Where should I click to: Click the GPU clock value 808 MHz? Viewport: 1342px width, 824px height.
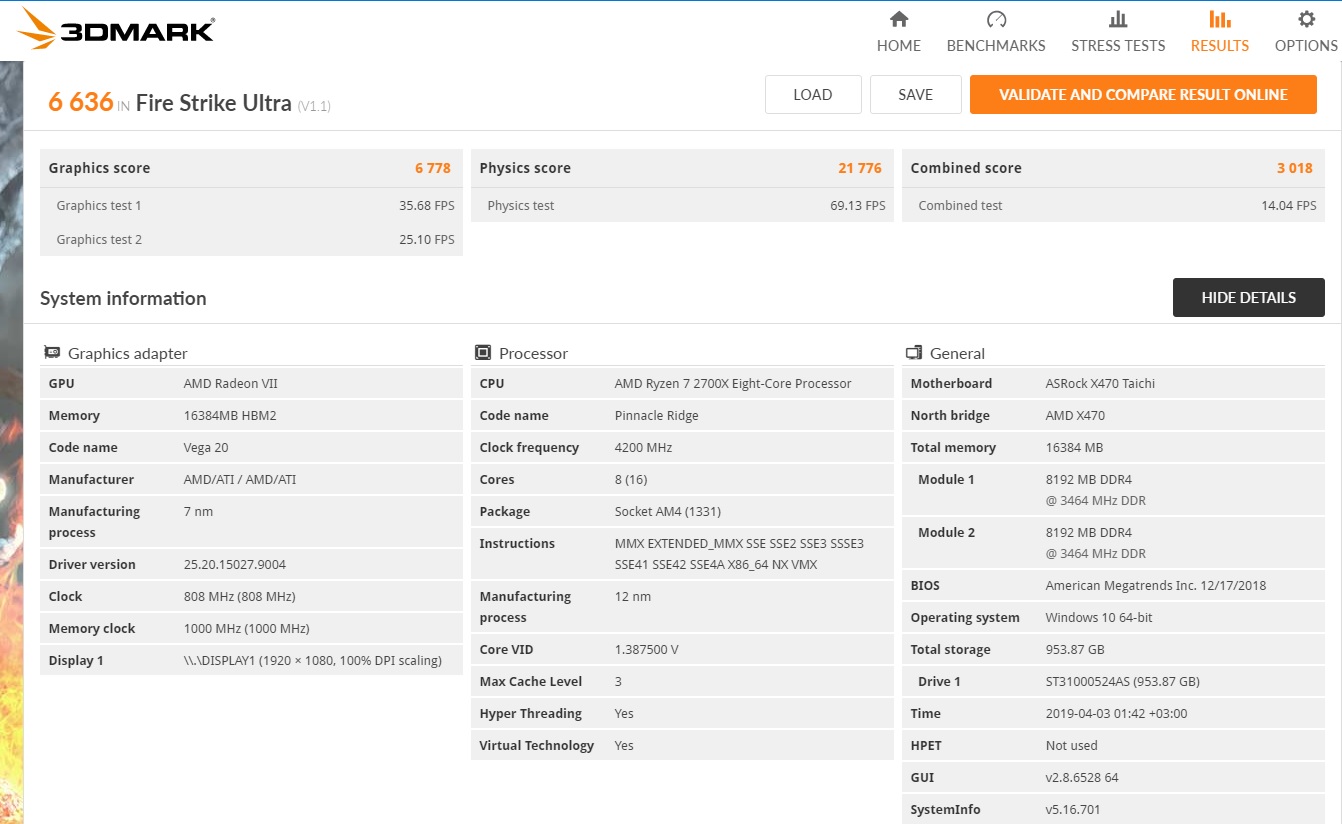point(240,597)
